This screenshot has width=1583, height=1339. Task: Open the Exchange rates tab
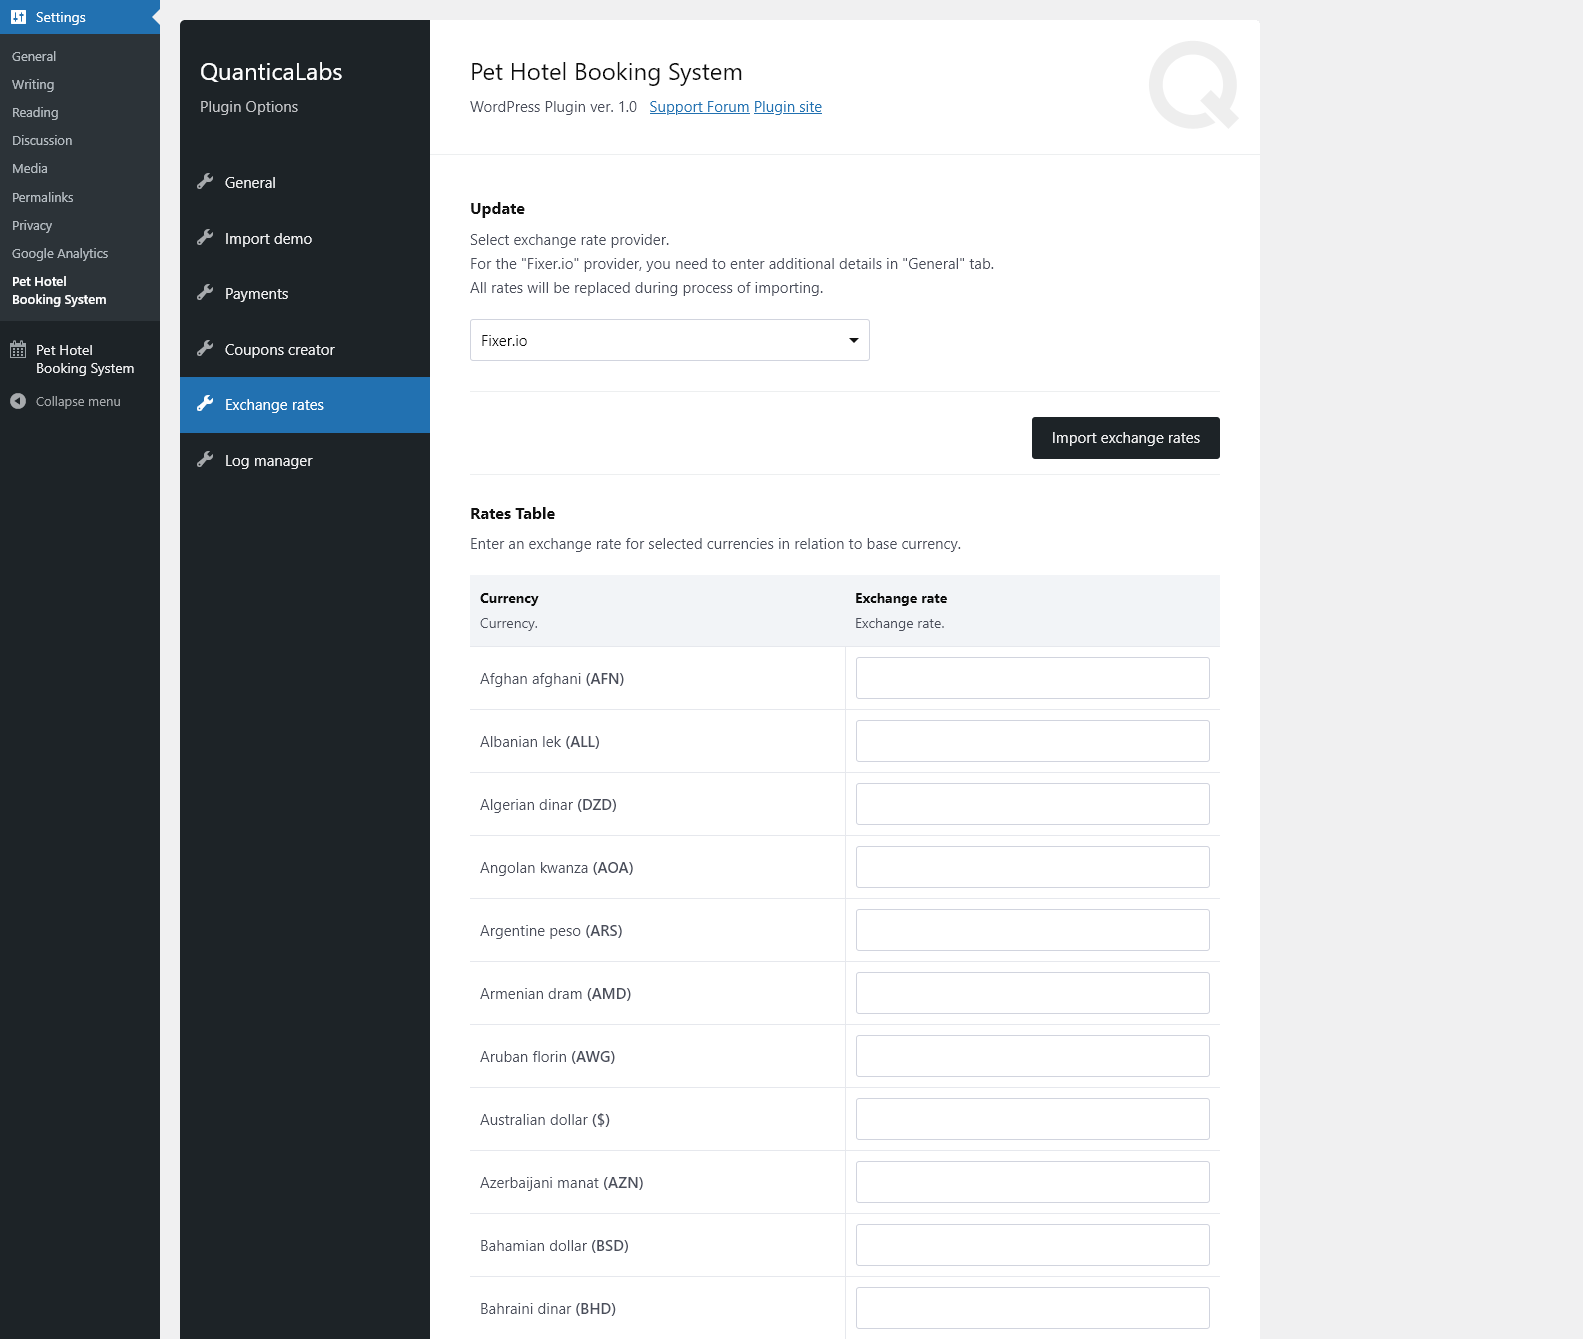[x=274, y=405]
